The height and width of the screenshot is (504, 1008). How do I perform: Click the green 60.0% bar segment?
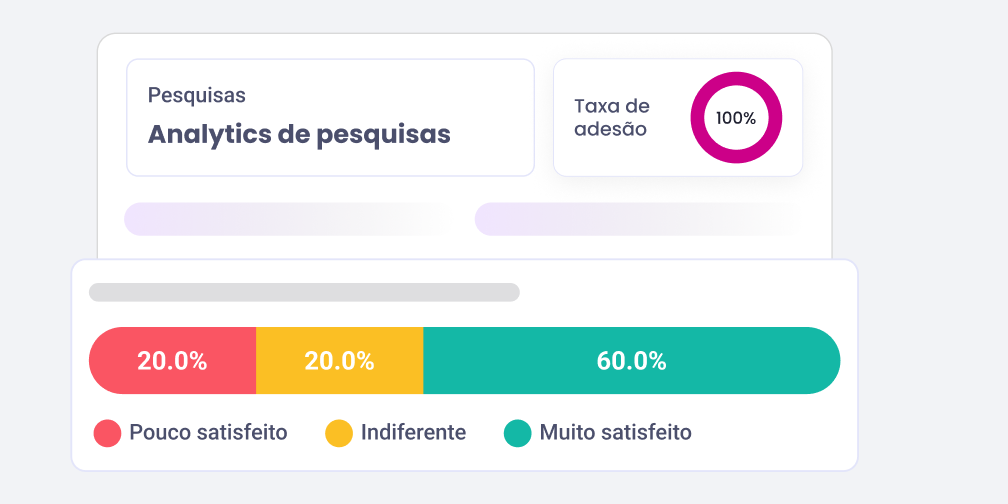tap(631, 361)
